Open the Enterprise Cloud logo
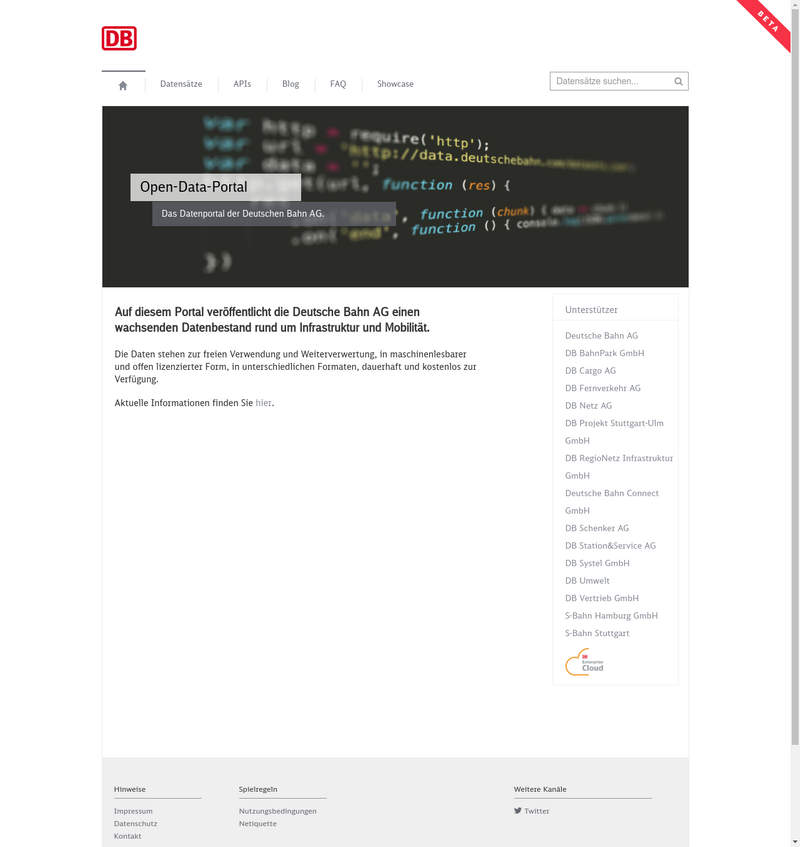The width and height of the screenshot is (800, 847). pyautogui.click(x=584, y=662)
